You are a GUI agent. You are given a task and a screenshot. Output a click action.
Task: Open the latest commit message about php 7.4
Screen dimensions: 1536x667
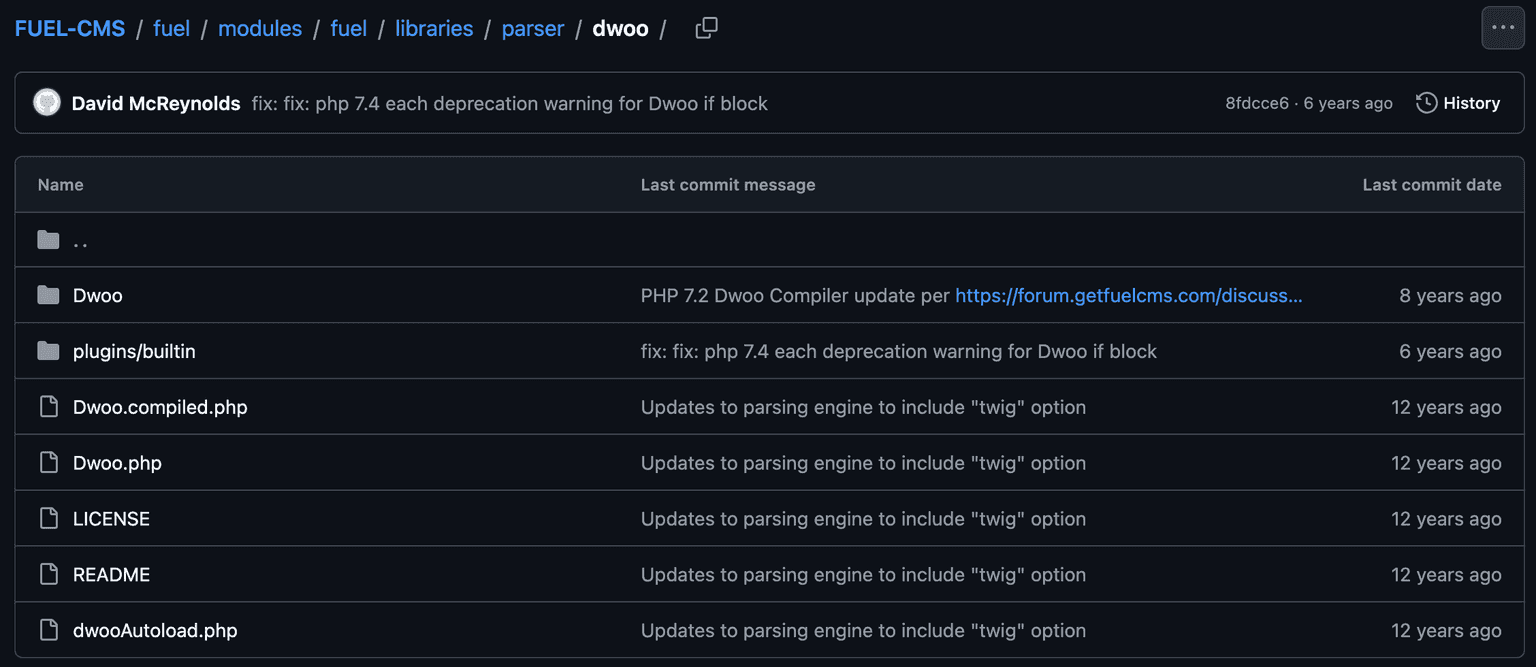[509, 103]
